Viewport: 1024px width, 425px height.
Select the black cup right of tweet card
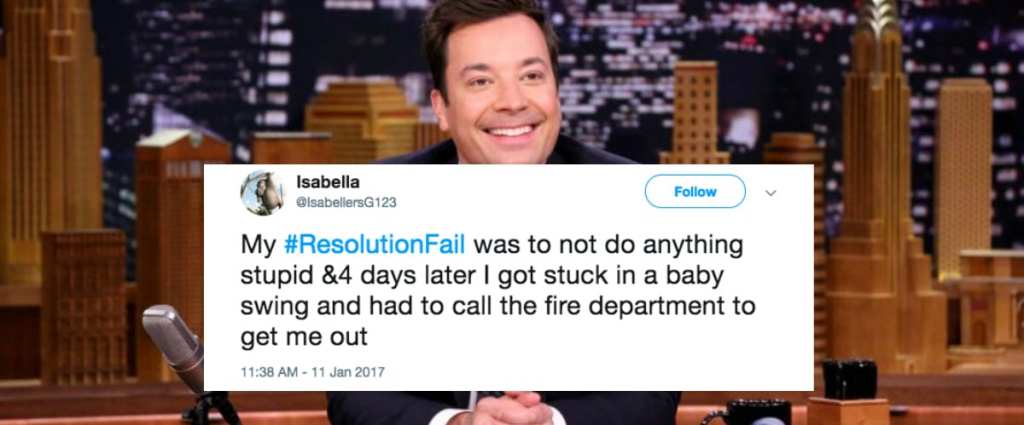[x=849, y=379]
